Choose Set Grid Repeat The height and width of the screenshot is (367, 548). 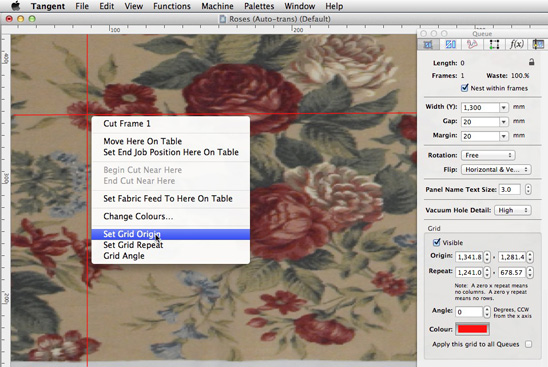tap(171, 245)
